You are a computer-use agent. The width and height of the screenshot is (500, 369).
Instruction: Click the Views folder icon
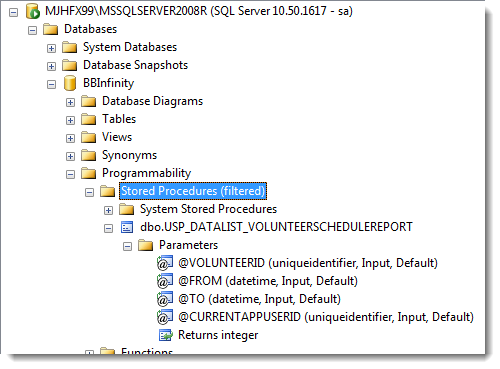pyautogui.click(x=89, y=137)
